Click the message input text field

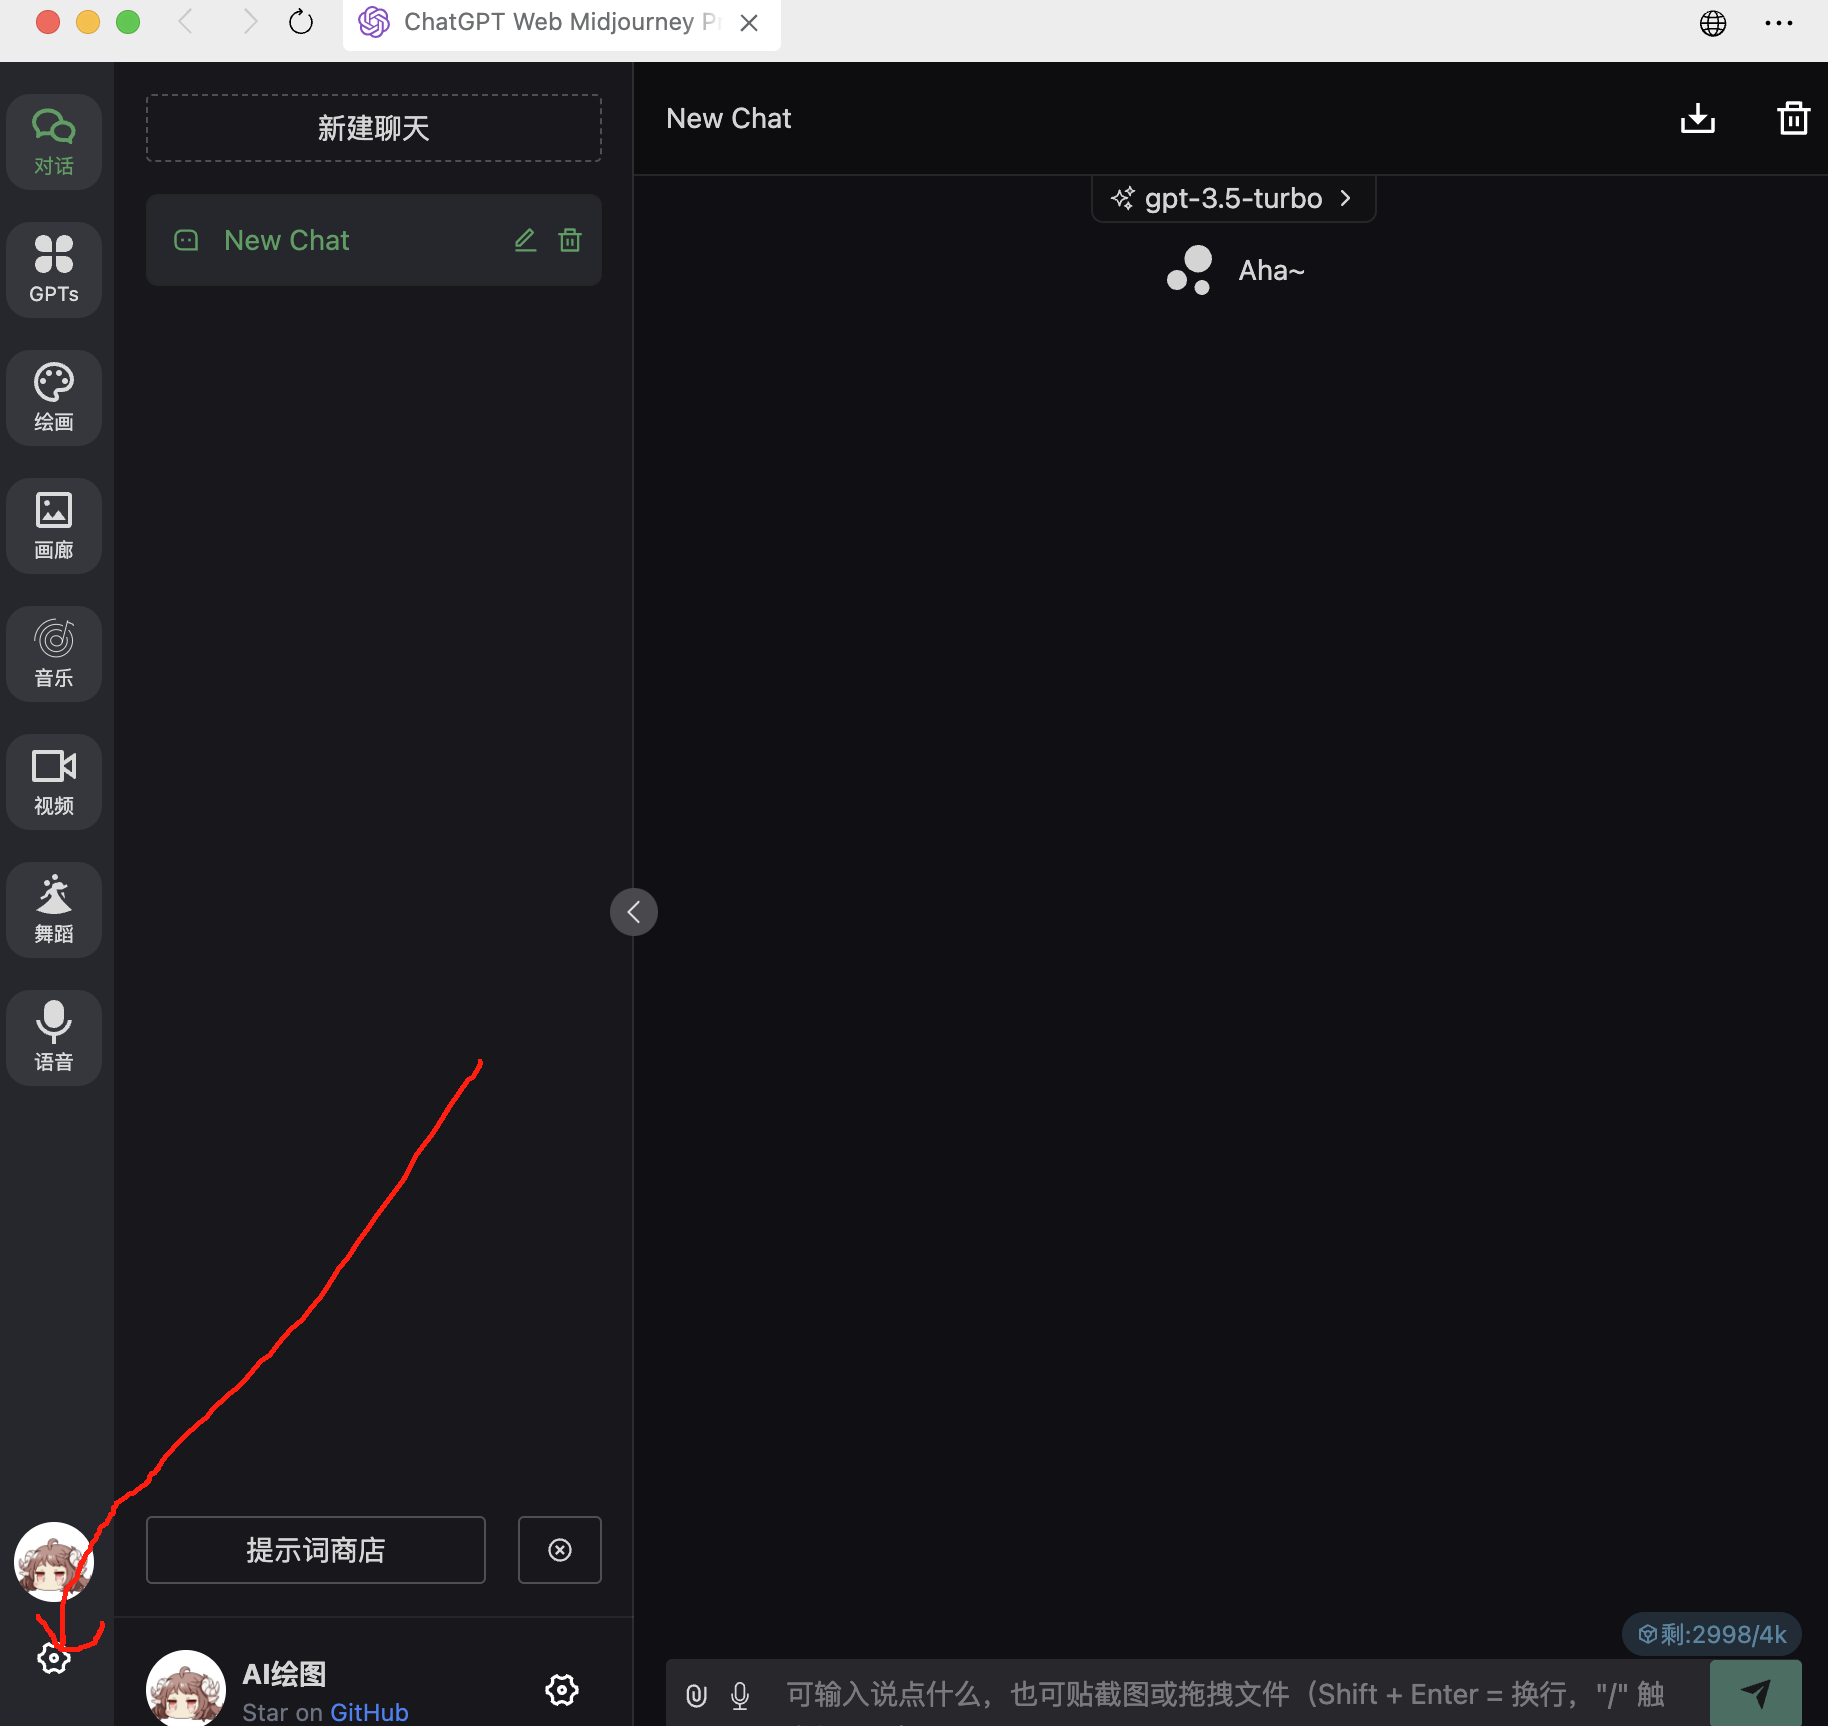tap(1225, 1694)
